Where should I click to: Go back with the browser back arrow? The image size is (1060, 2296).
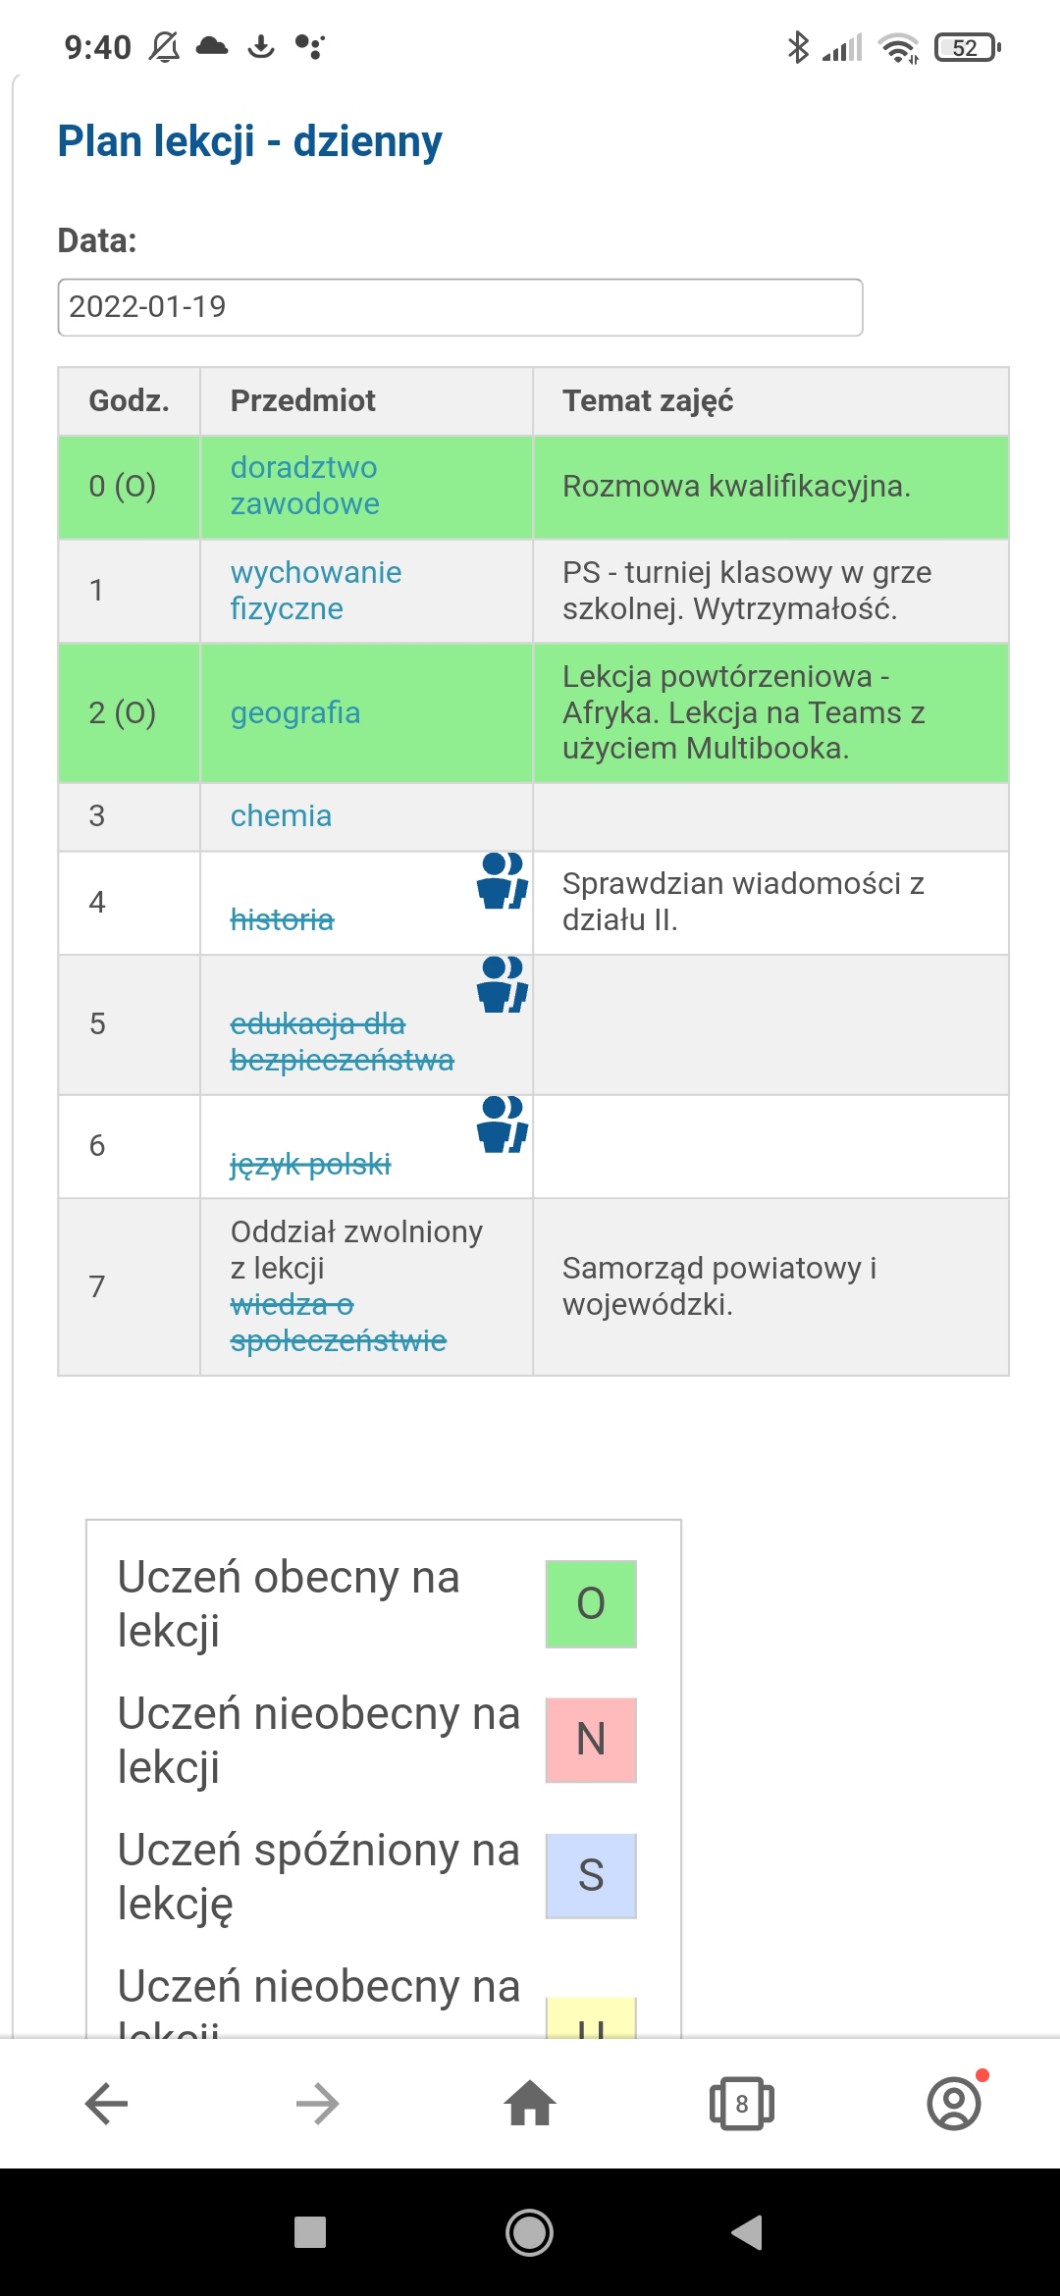(x=106, y=2103)
